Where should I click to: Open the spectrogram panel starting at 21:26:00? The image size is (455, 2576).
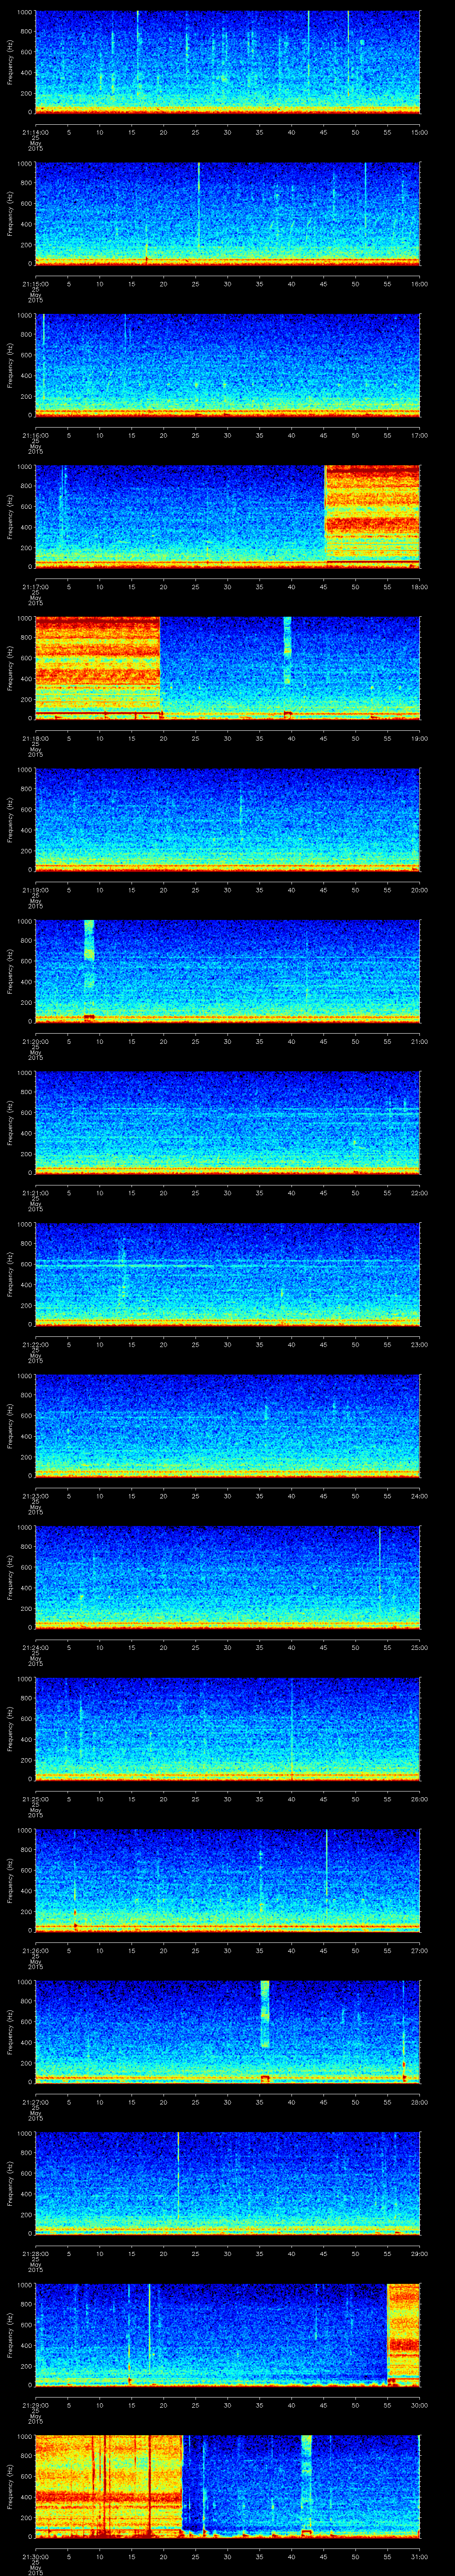pyautogui.click(x=227, y=1881)
